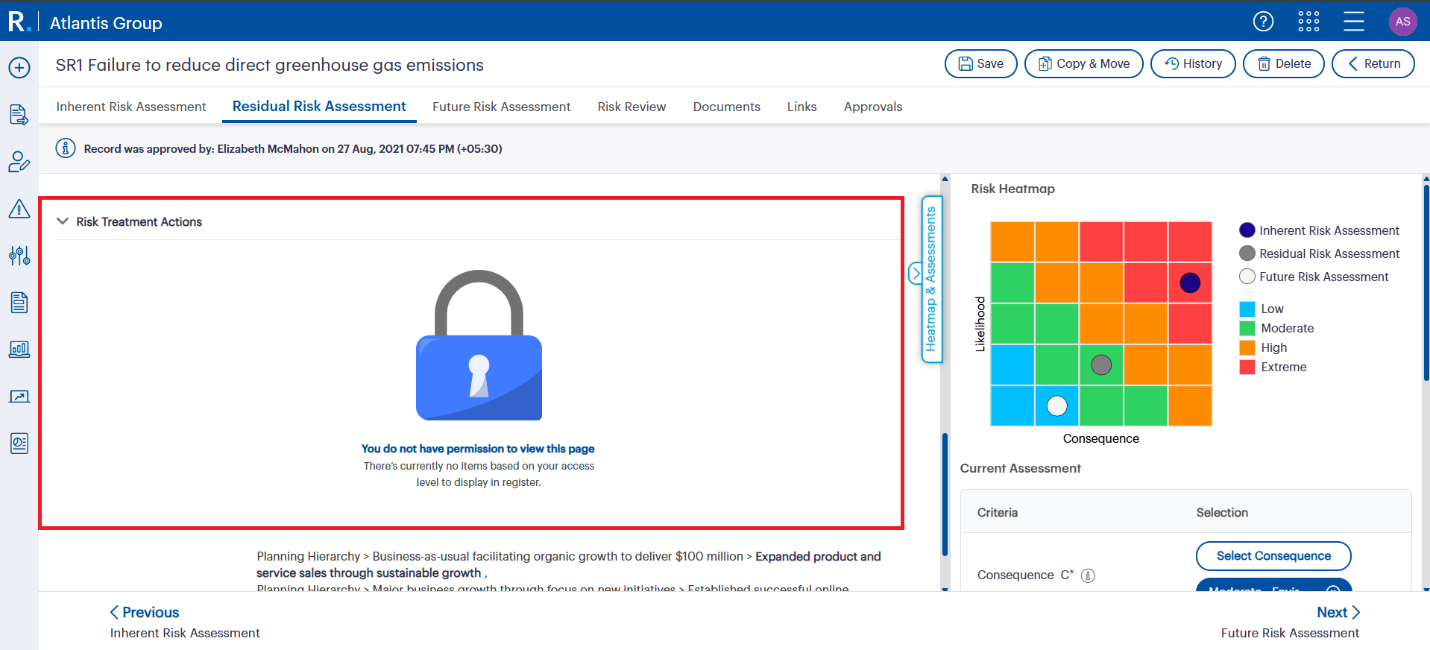Delete this risk record
Viewport: 1430px width, 650px height.
click(x=1284, y=64)
